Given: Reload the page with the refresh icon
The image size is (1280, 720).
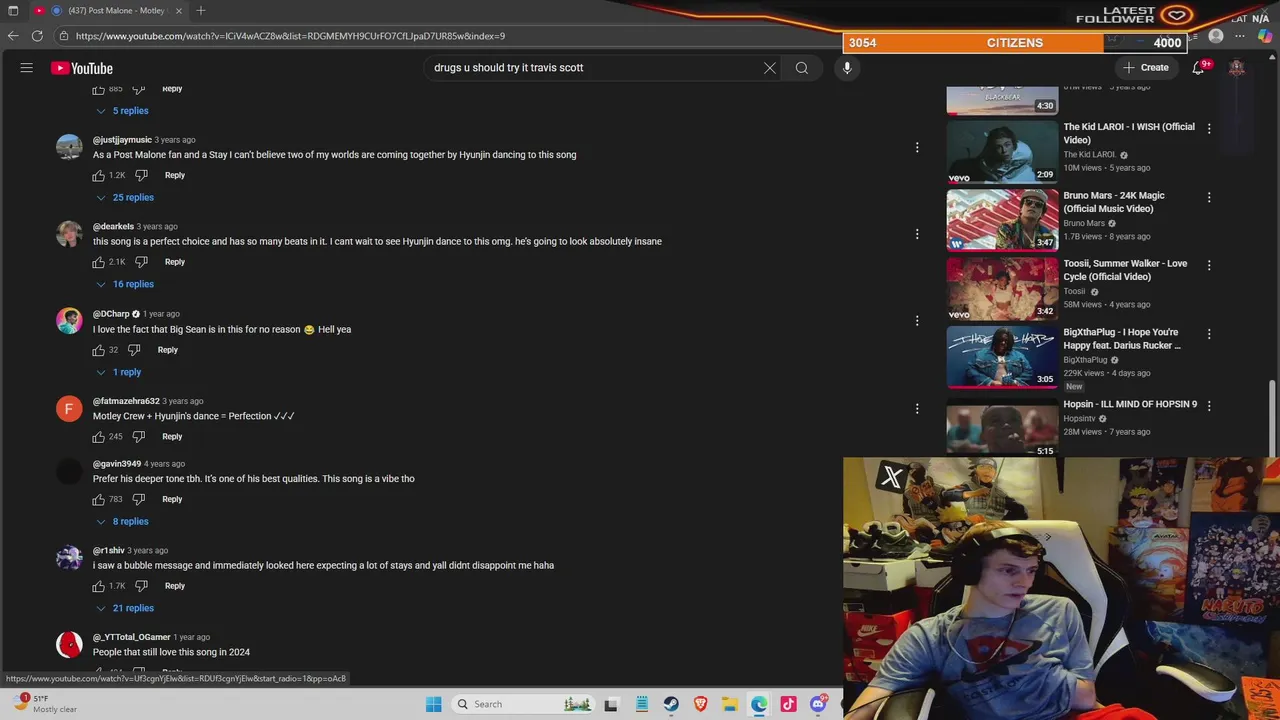Looking at the screenshot, I should click(x=37, y=36).
